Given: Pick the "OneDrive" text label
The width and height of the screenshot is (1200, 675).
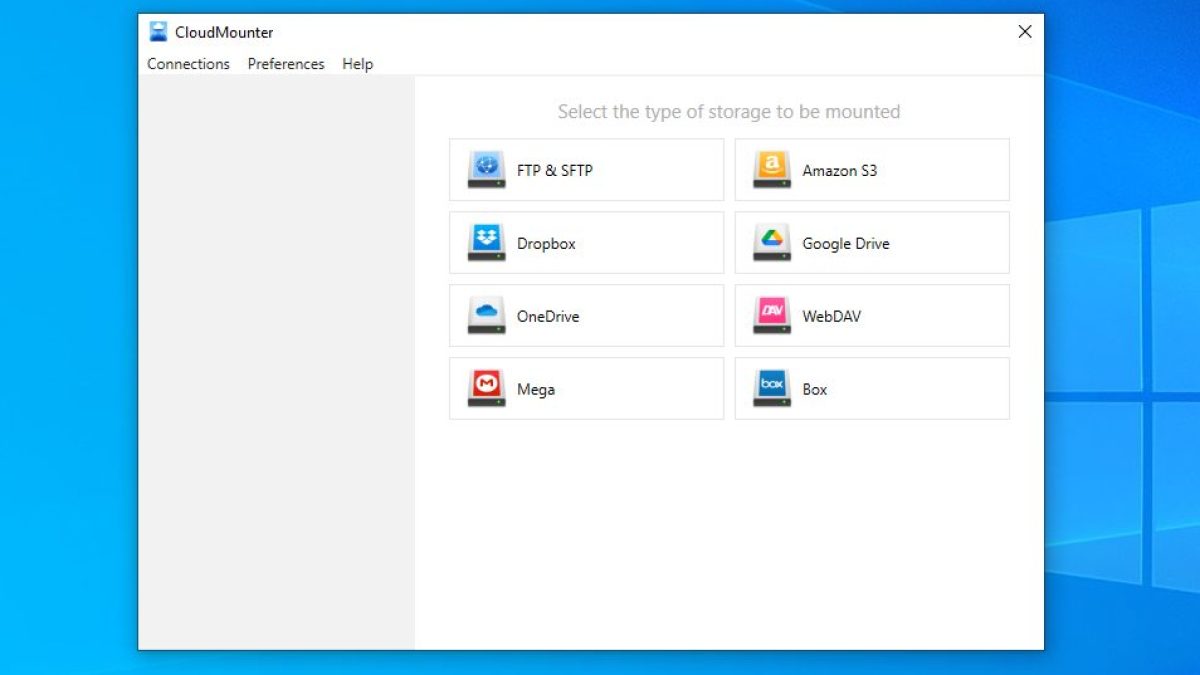Looking at the screenshot, I should click(547, 317).
